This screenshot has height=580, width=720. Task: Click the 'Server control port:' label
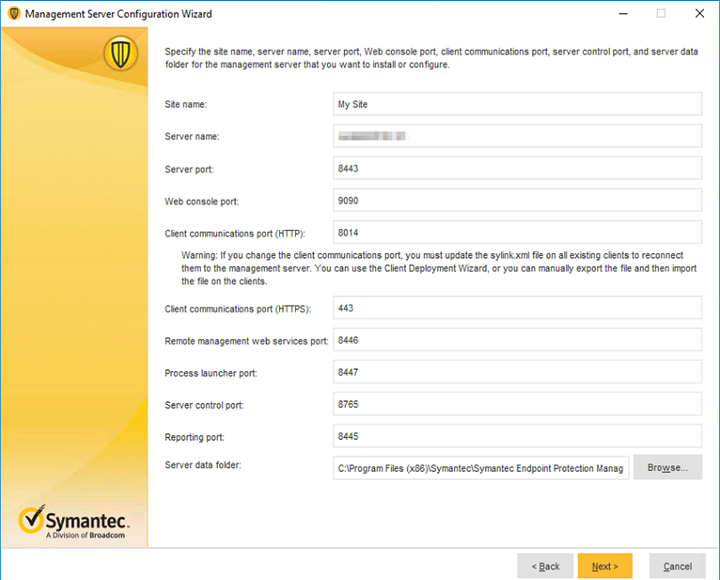click(204, 405)
